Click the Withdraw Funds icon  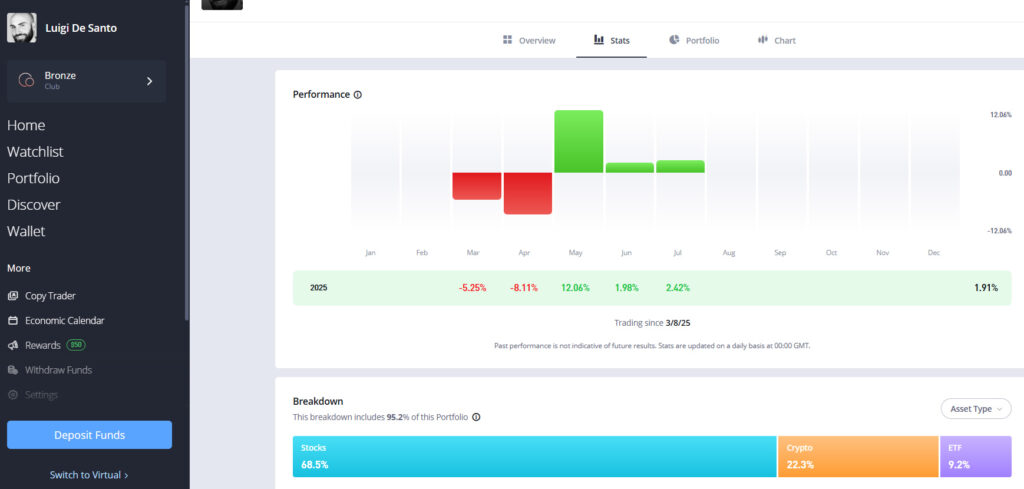[x=13, y=370]
